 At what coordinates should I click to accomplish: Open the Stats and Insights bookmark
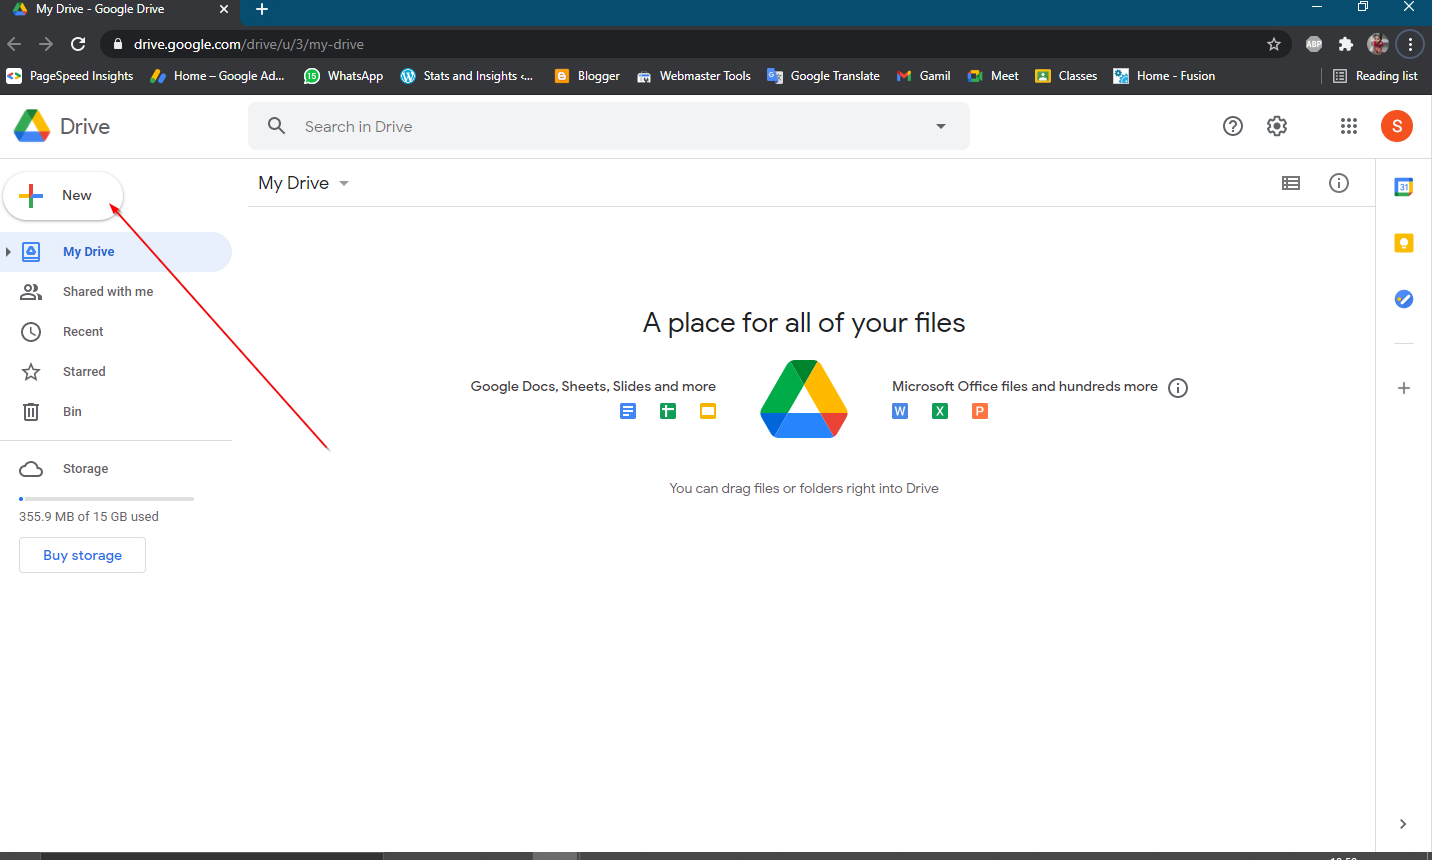[x=466, y=76]
